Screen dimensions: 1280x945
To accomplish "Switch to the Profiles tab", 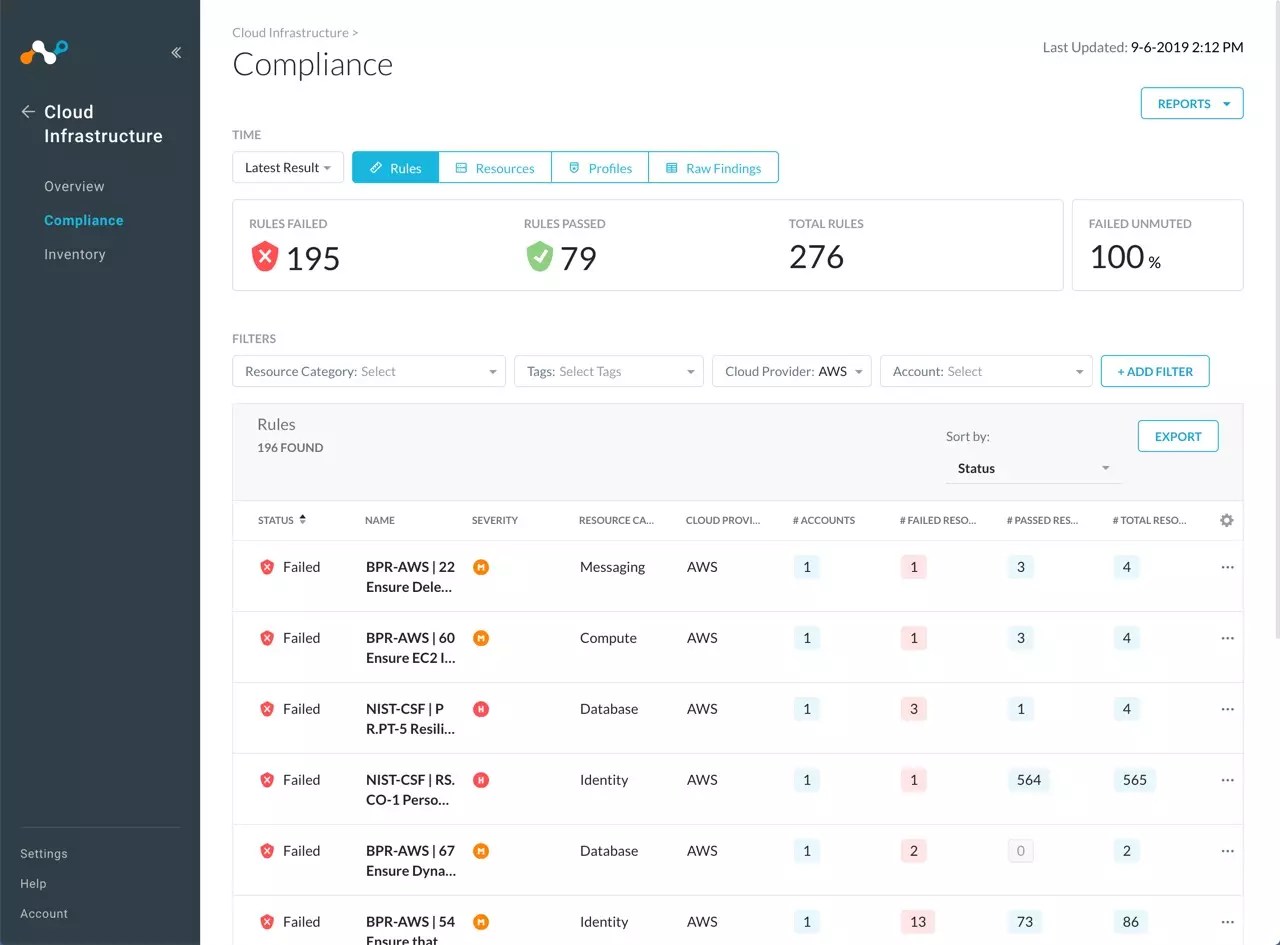I will 600,168.
